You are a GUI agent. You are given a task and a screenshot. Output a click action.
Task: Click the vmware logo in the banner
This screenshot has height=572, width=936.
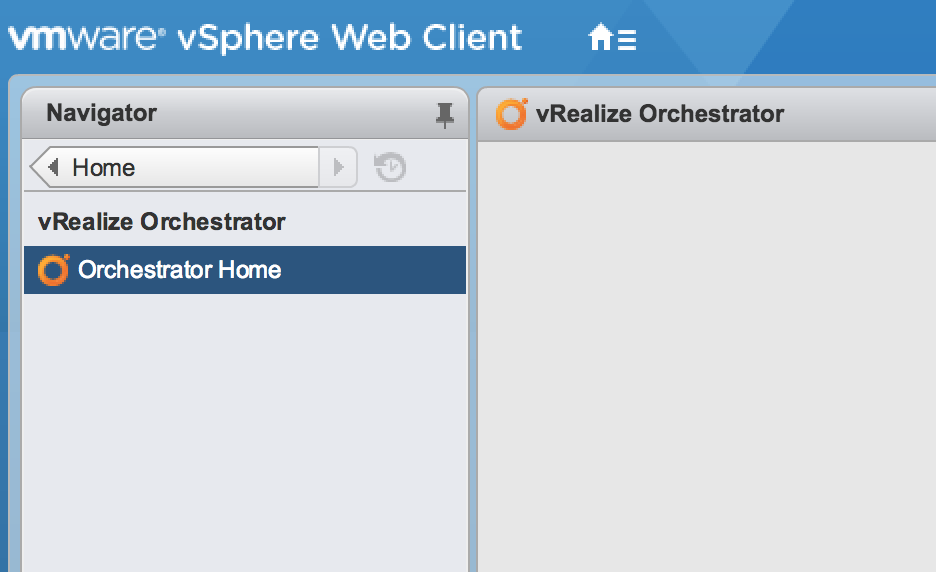(83, 38)
